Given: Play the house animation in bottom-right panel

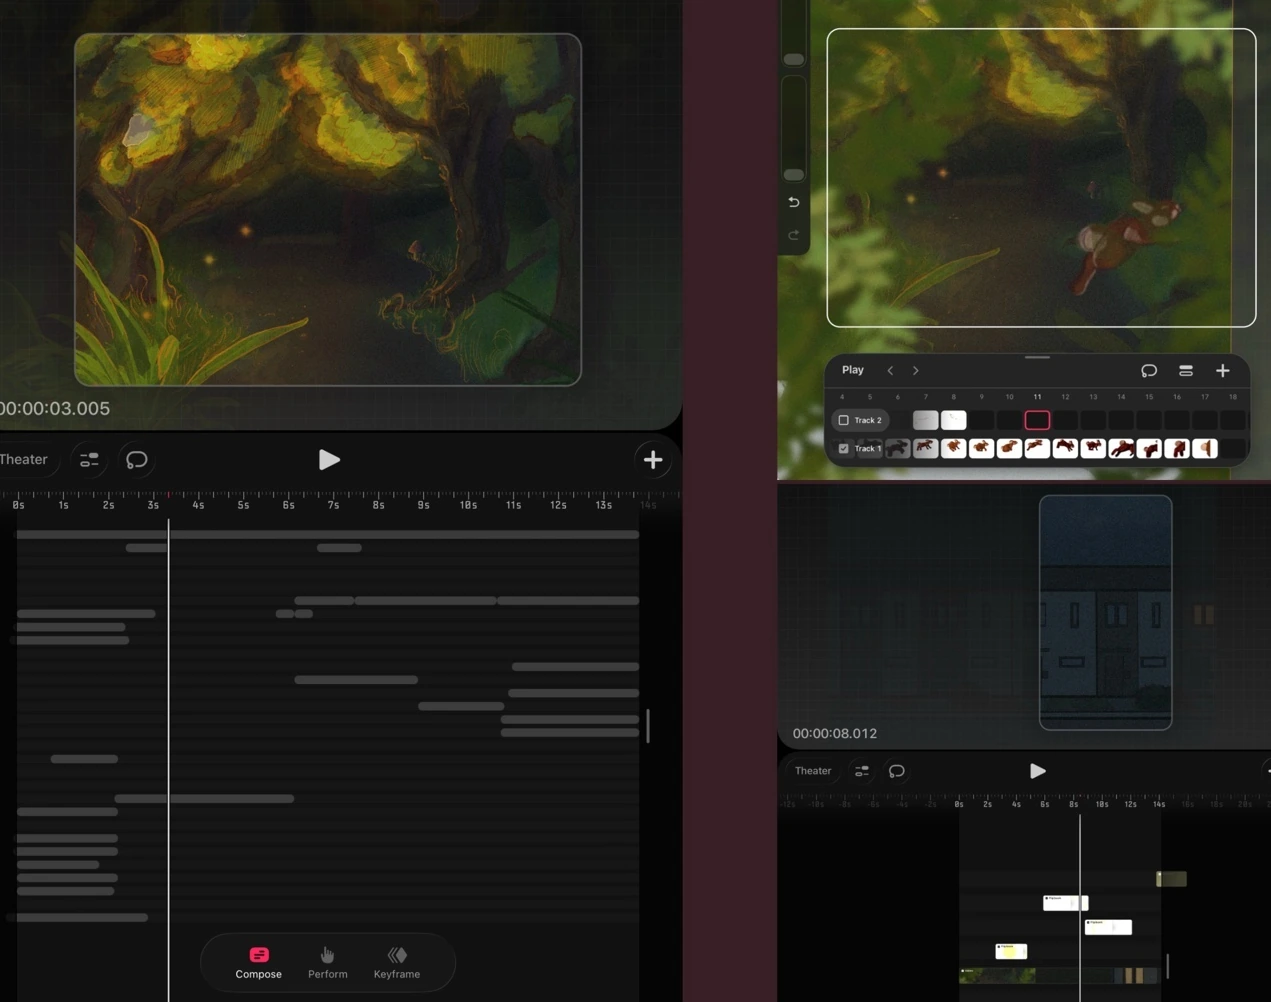Looking at the screenshot, I should click(x=1038, y=771).
